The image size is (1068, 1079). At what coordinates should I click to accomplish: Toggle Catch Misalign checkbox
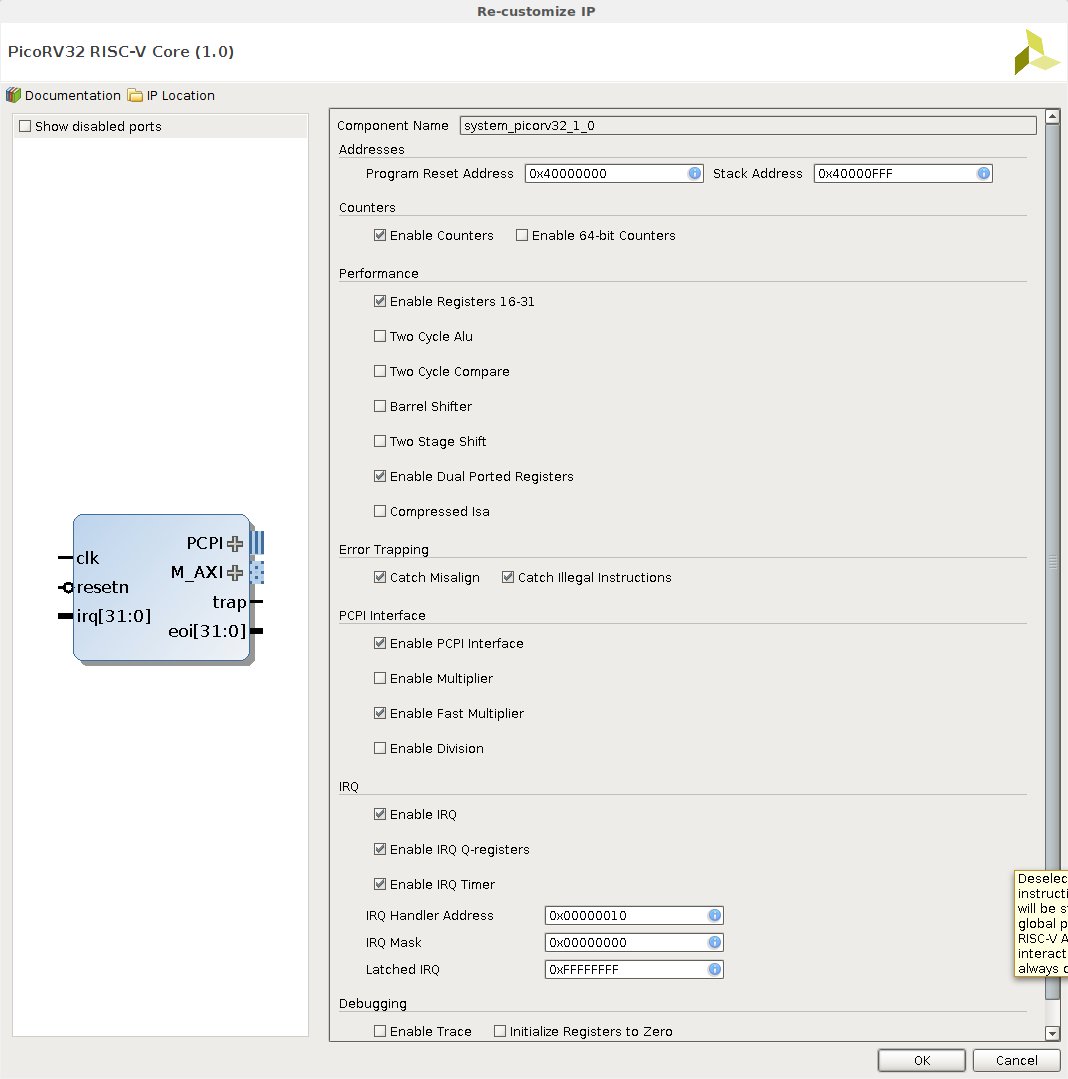(x=380, y=577)
